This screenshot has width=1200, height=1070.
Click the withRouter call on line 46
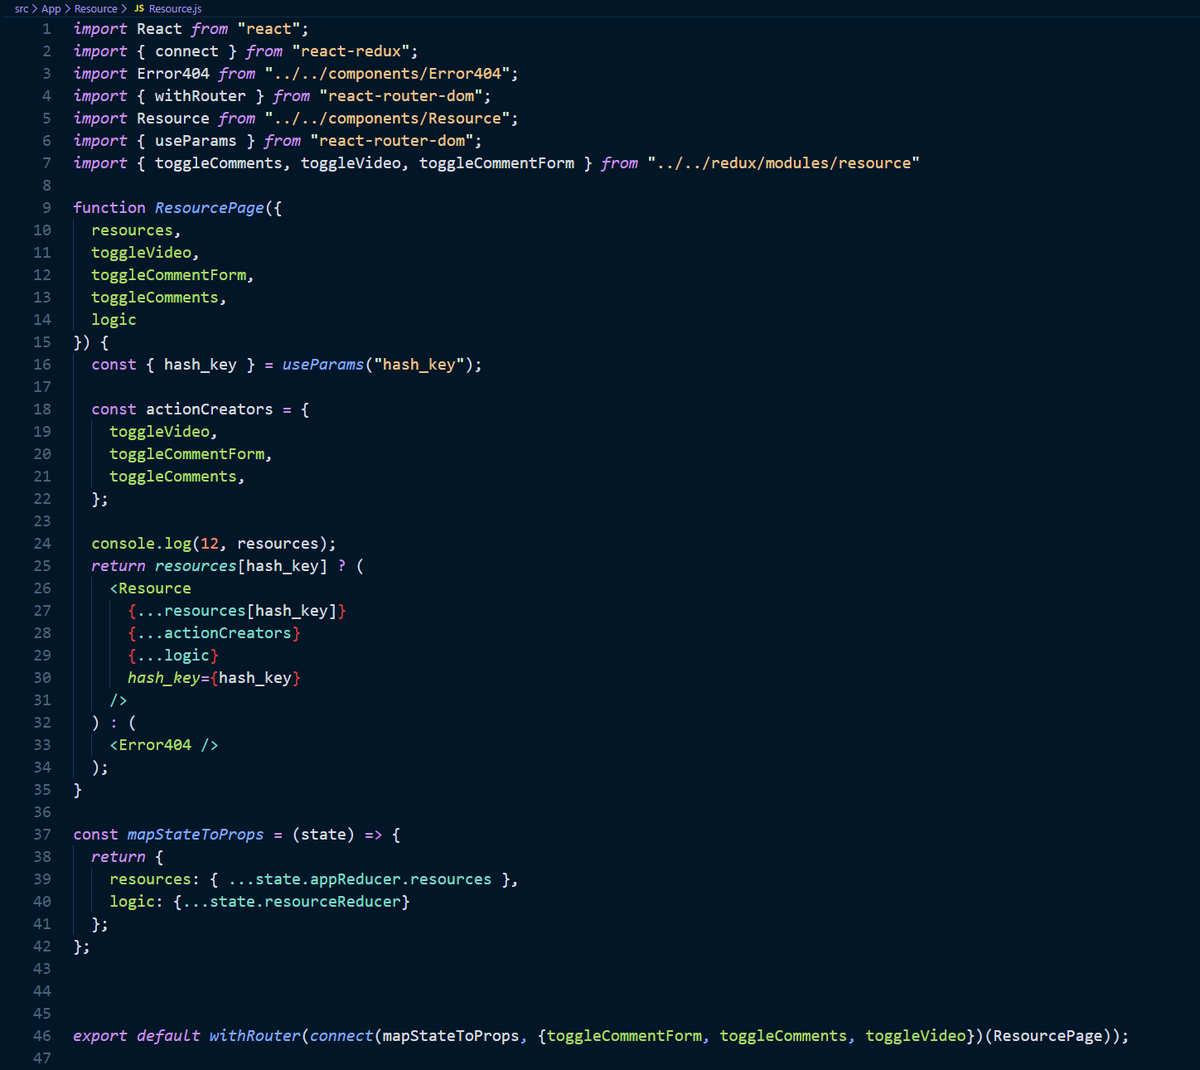pos(255,1036)
